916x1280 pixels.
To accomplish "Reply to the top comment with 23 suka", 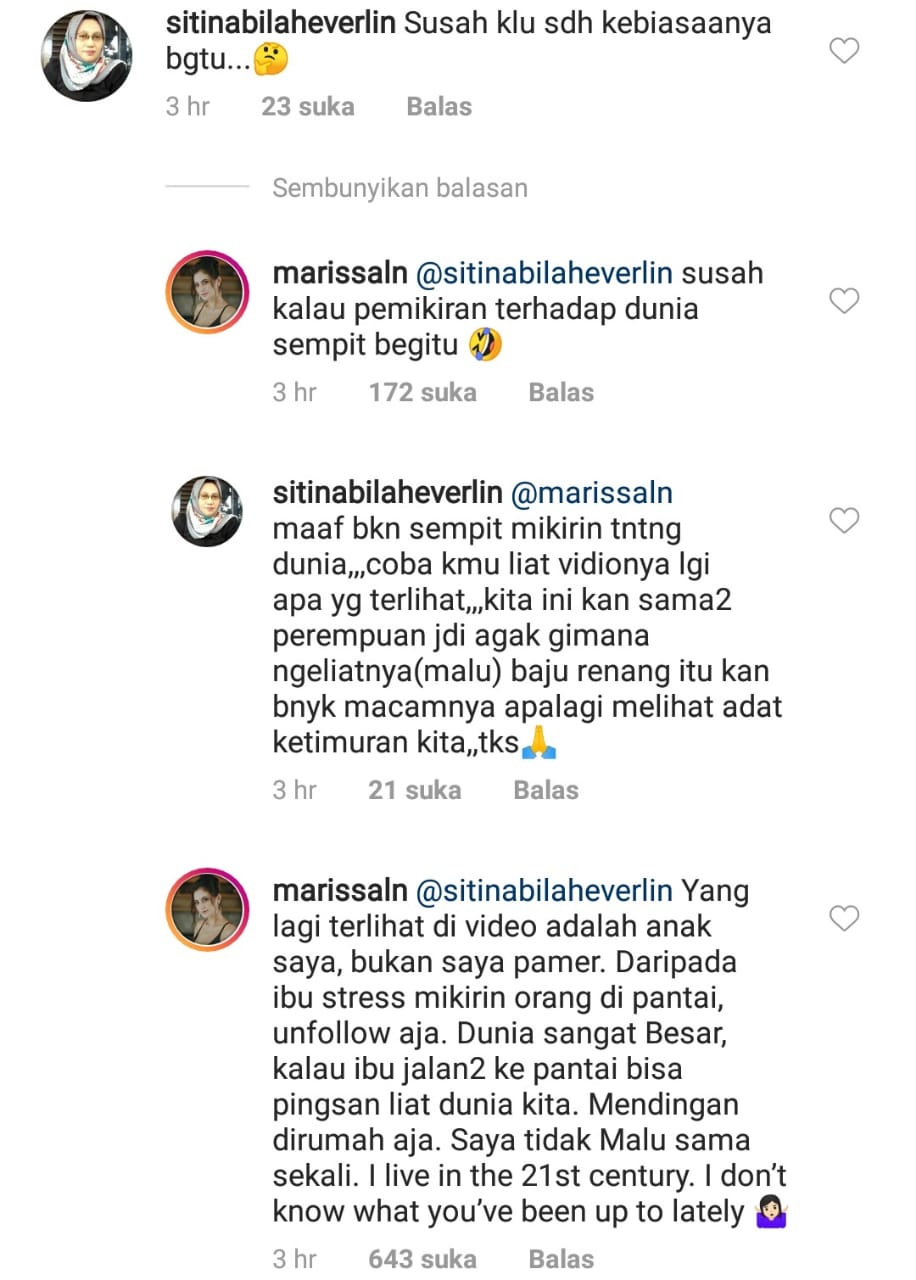I will (439, 106).
